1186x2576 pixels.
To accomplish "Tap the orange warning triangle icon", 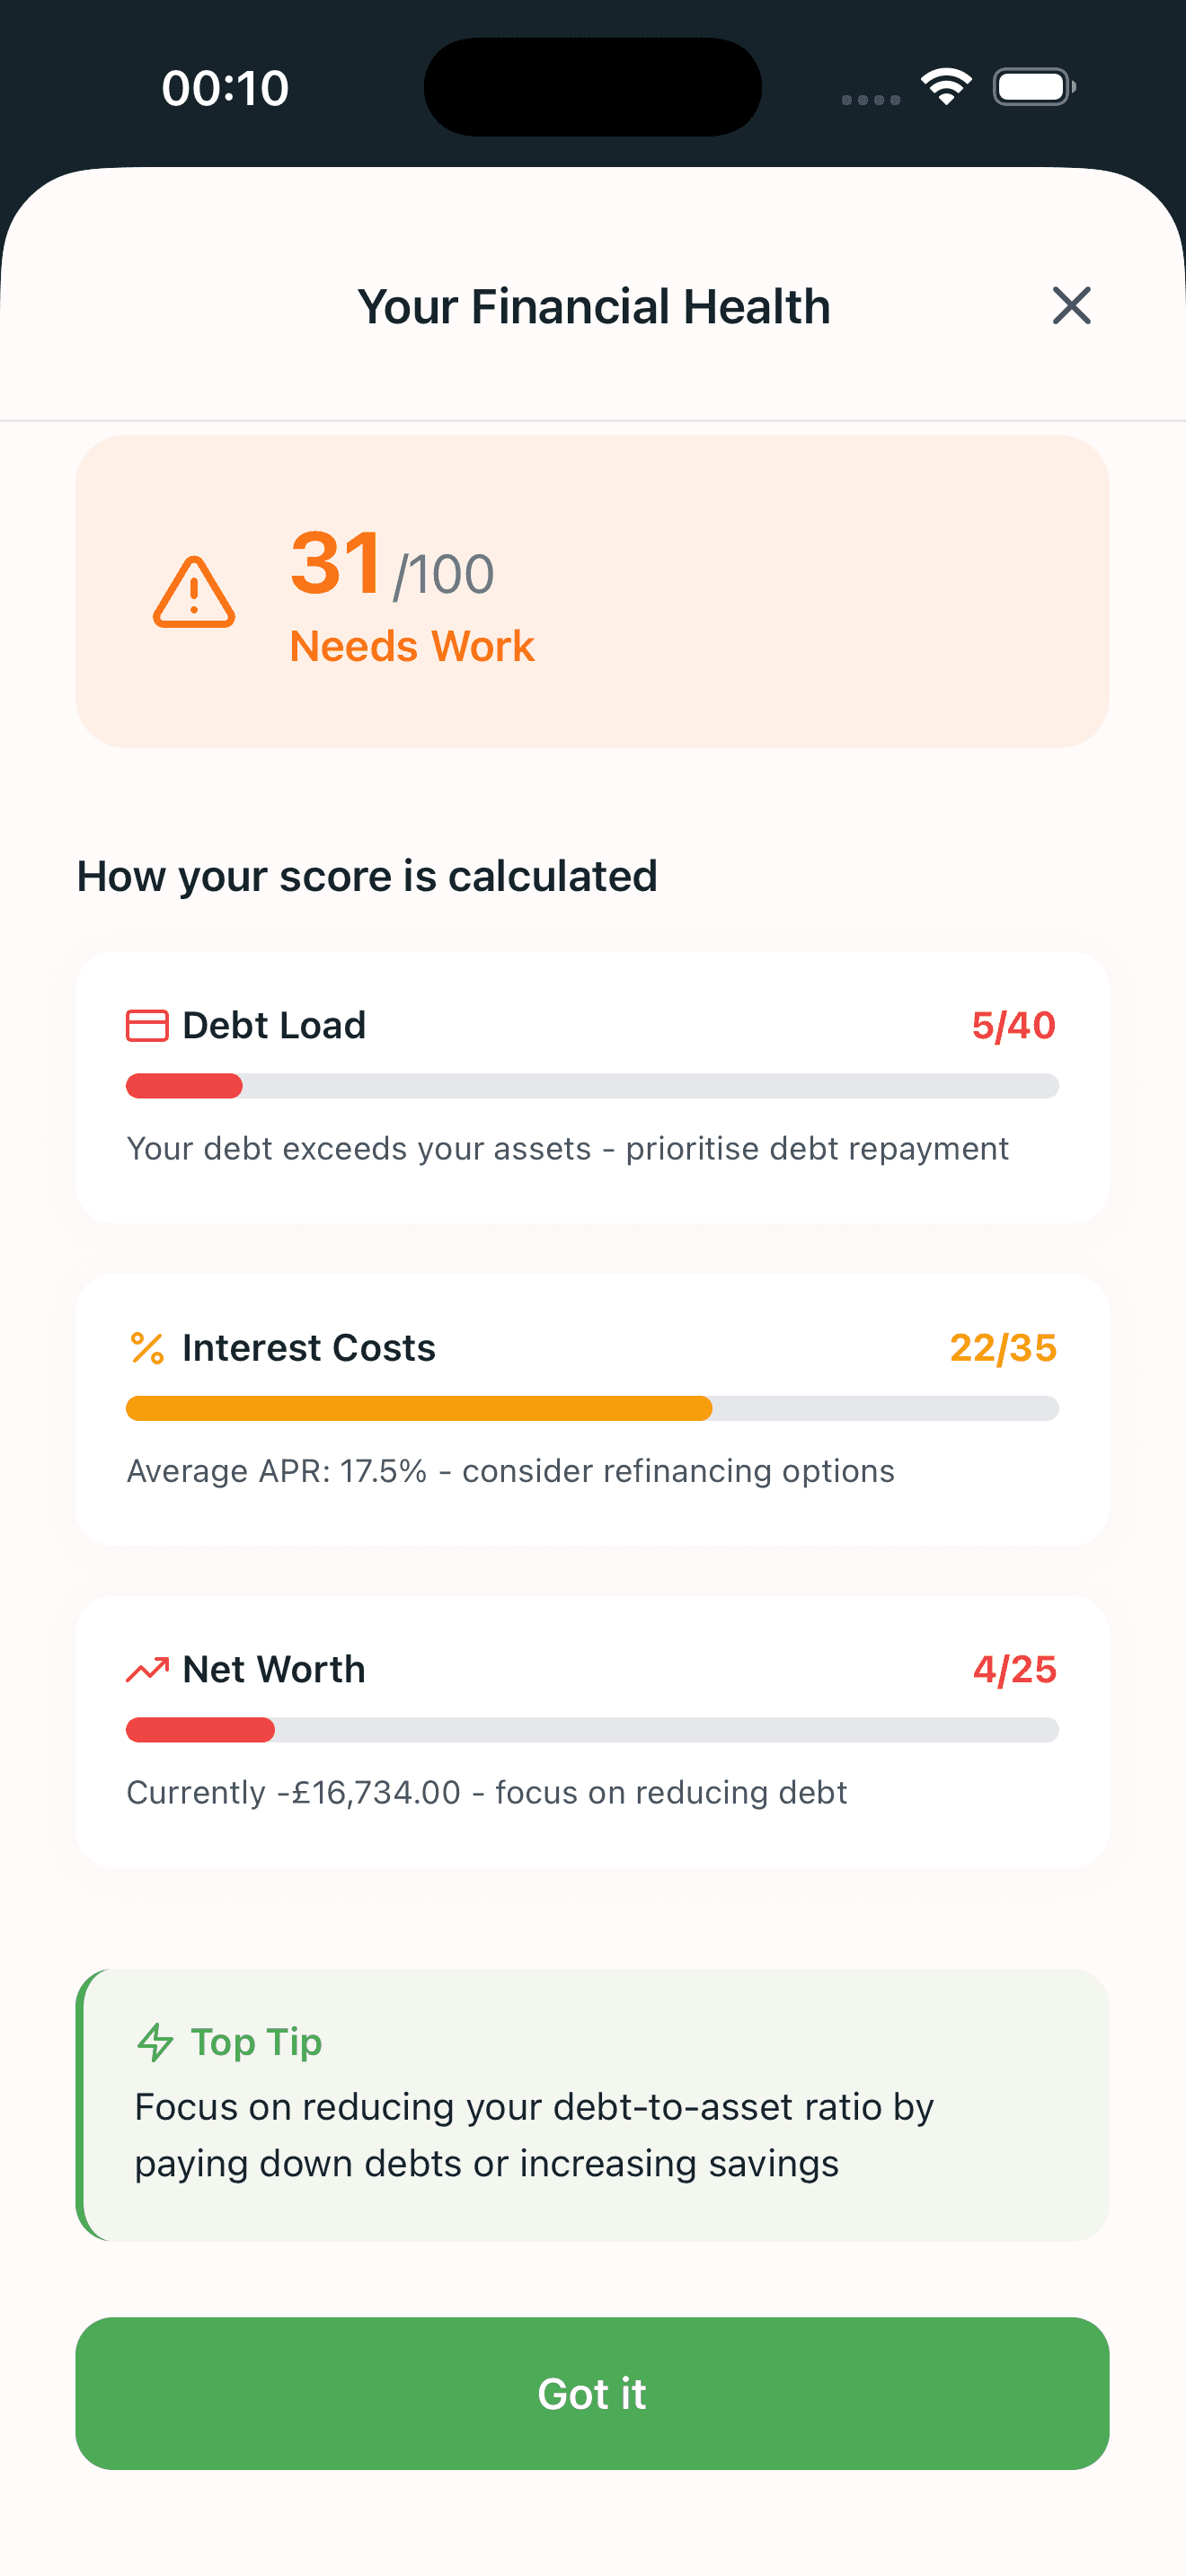I will coord(194,592).
